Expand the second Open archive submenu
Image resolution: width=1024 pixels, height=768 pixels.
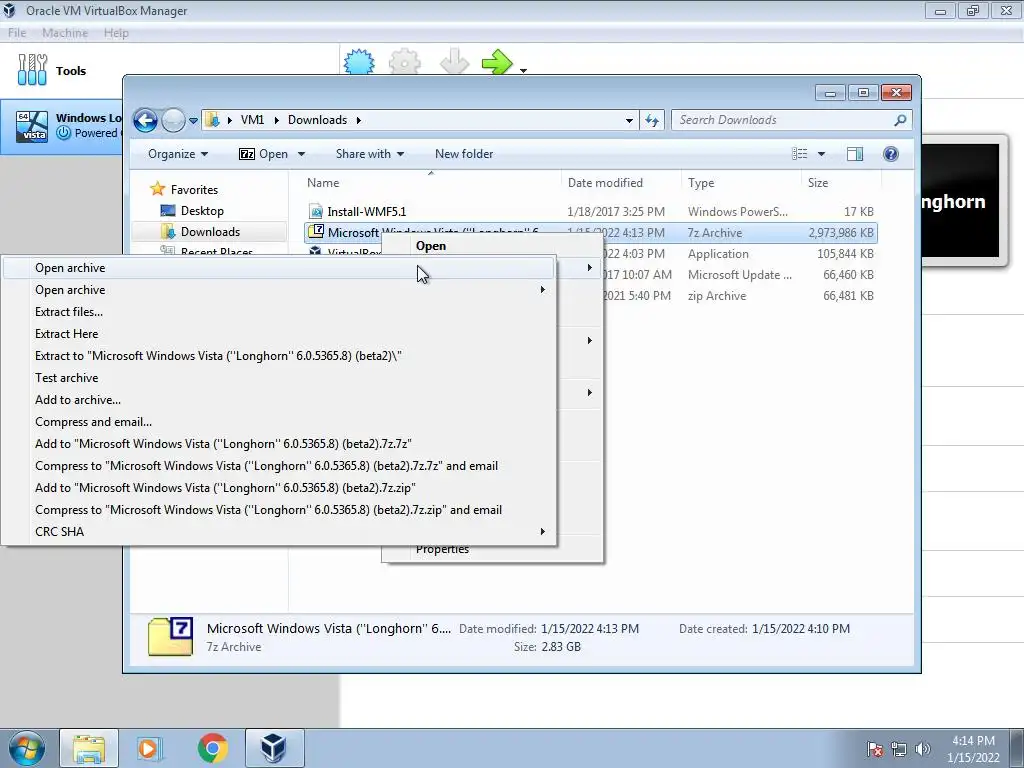coord(542,290)
